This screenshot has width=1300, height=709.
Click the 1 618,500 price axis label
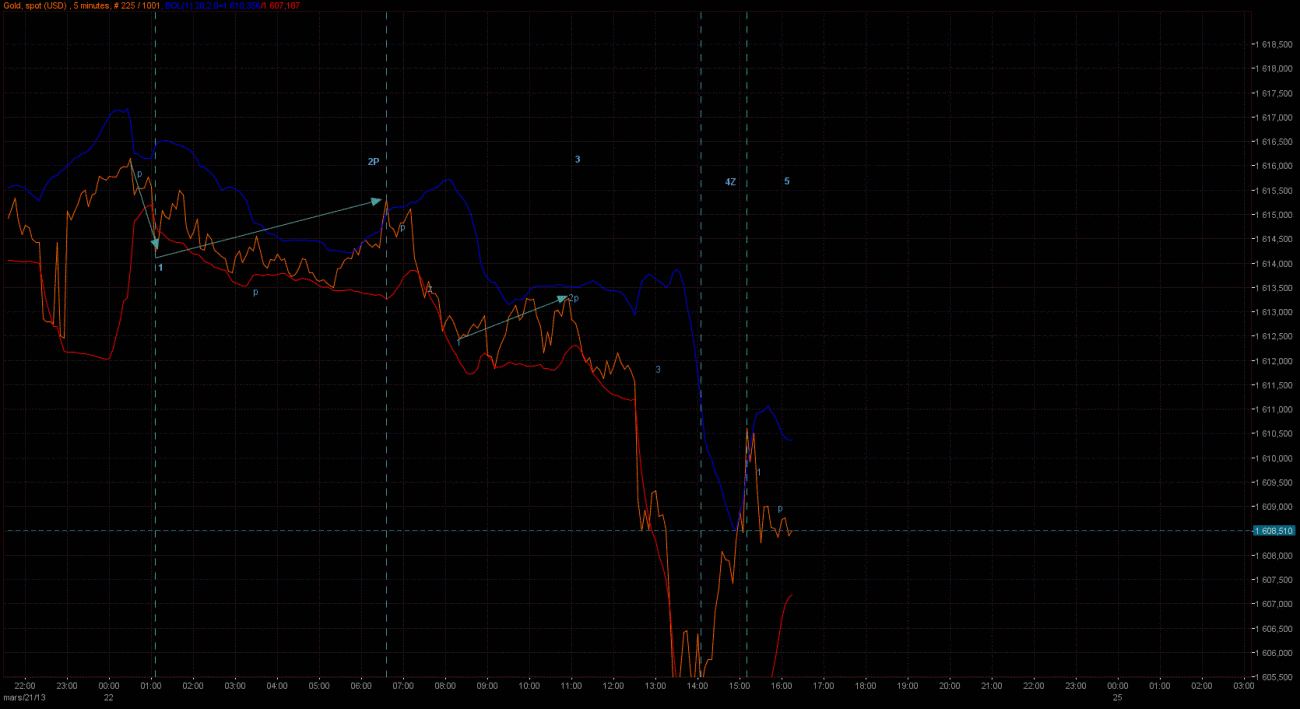[1274, 44]
